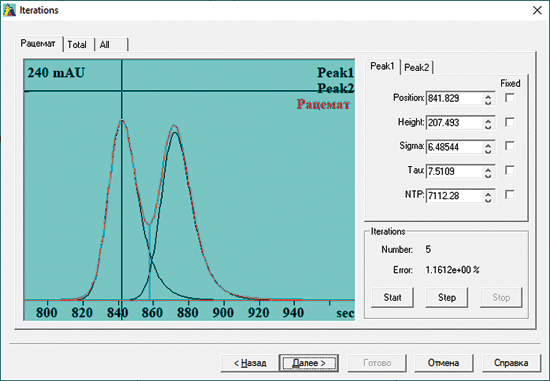Image resolution: width=550 pixels, height=381 pixels.
Task: Increase NTP with the up arrow
Action: tap(488, 193)
